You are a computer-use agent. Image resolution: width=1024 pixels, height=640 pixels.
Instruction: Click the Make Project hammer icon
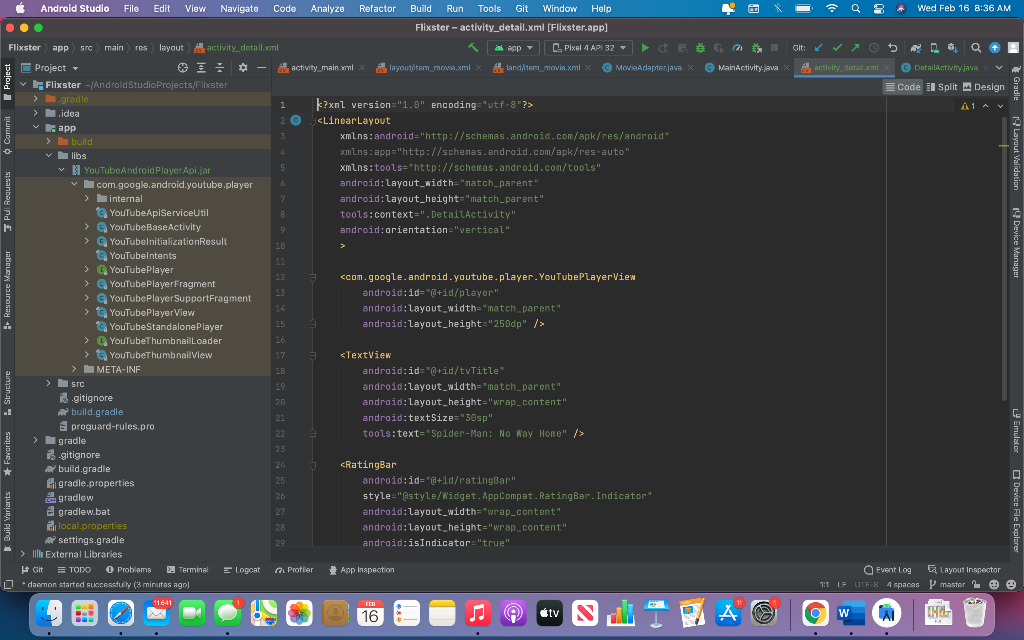(x=473, y=48)
